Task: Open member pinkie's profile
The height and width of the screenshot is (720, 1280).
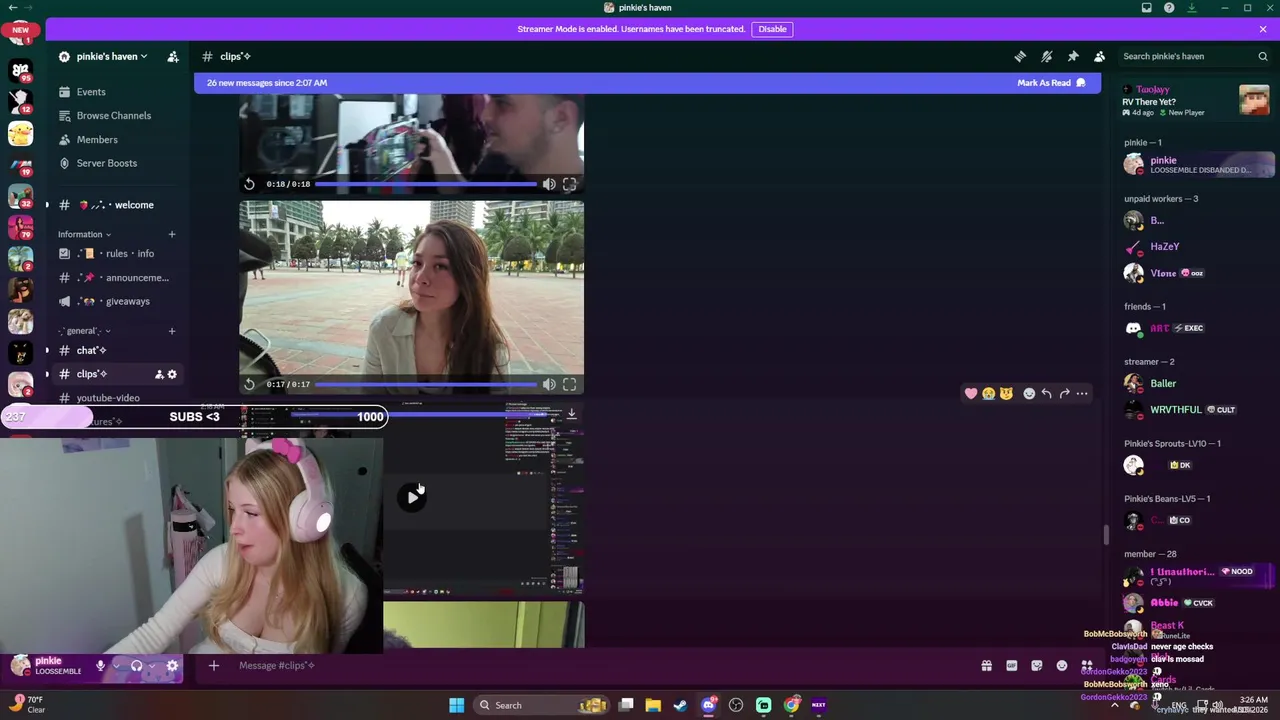Action: point(1198,164)
